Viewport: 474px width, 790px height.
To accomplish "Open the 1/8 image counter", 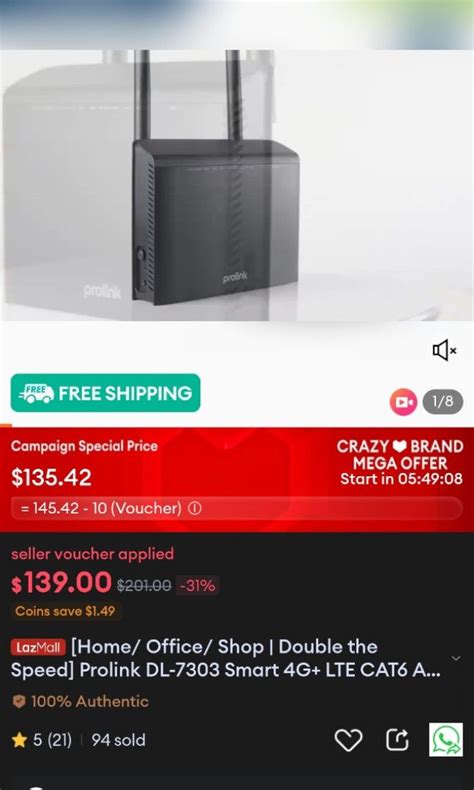I will coord(443,402).
